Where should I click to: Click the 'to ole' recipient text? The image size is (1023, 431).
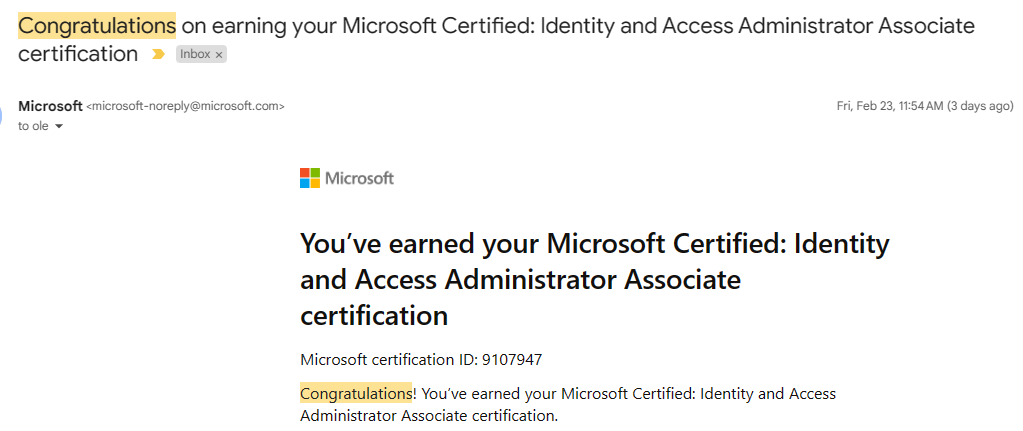tap(33, 126)
